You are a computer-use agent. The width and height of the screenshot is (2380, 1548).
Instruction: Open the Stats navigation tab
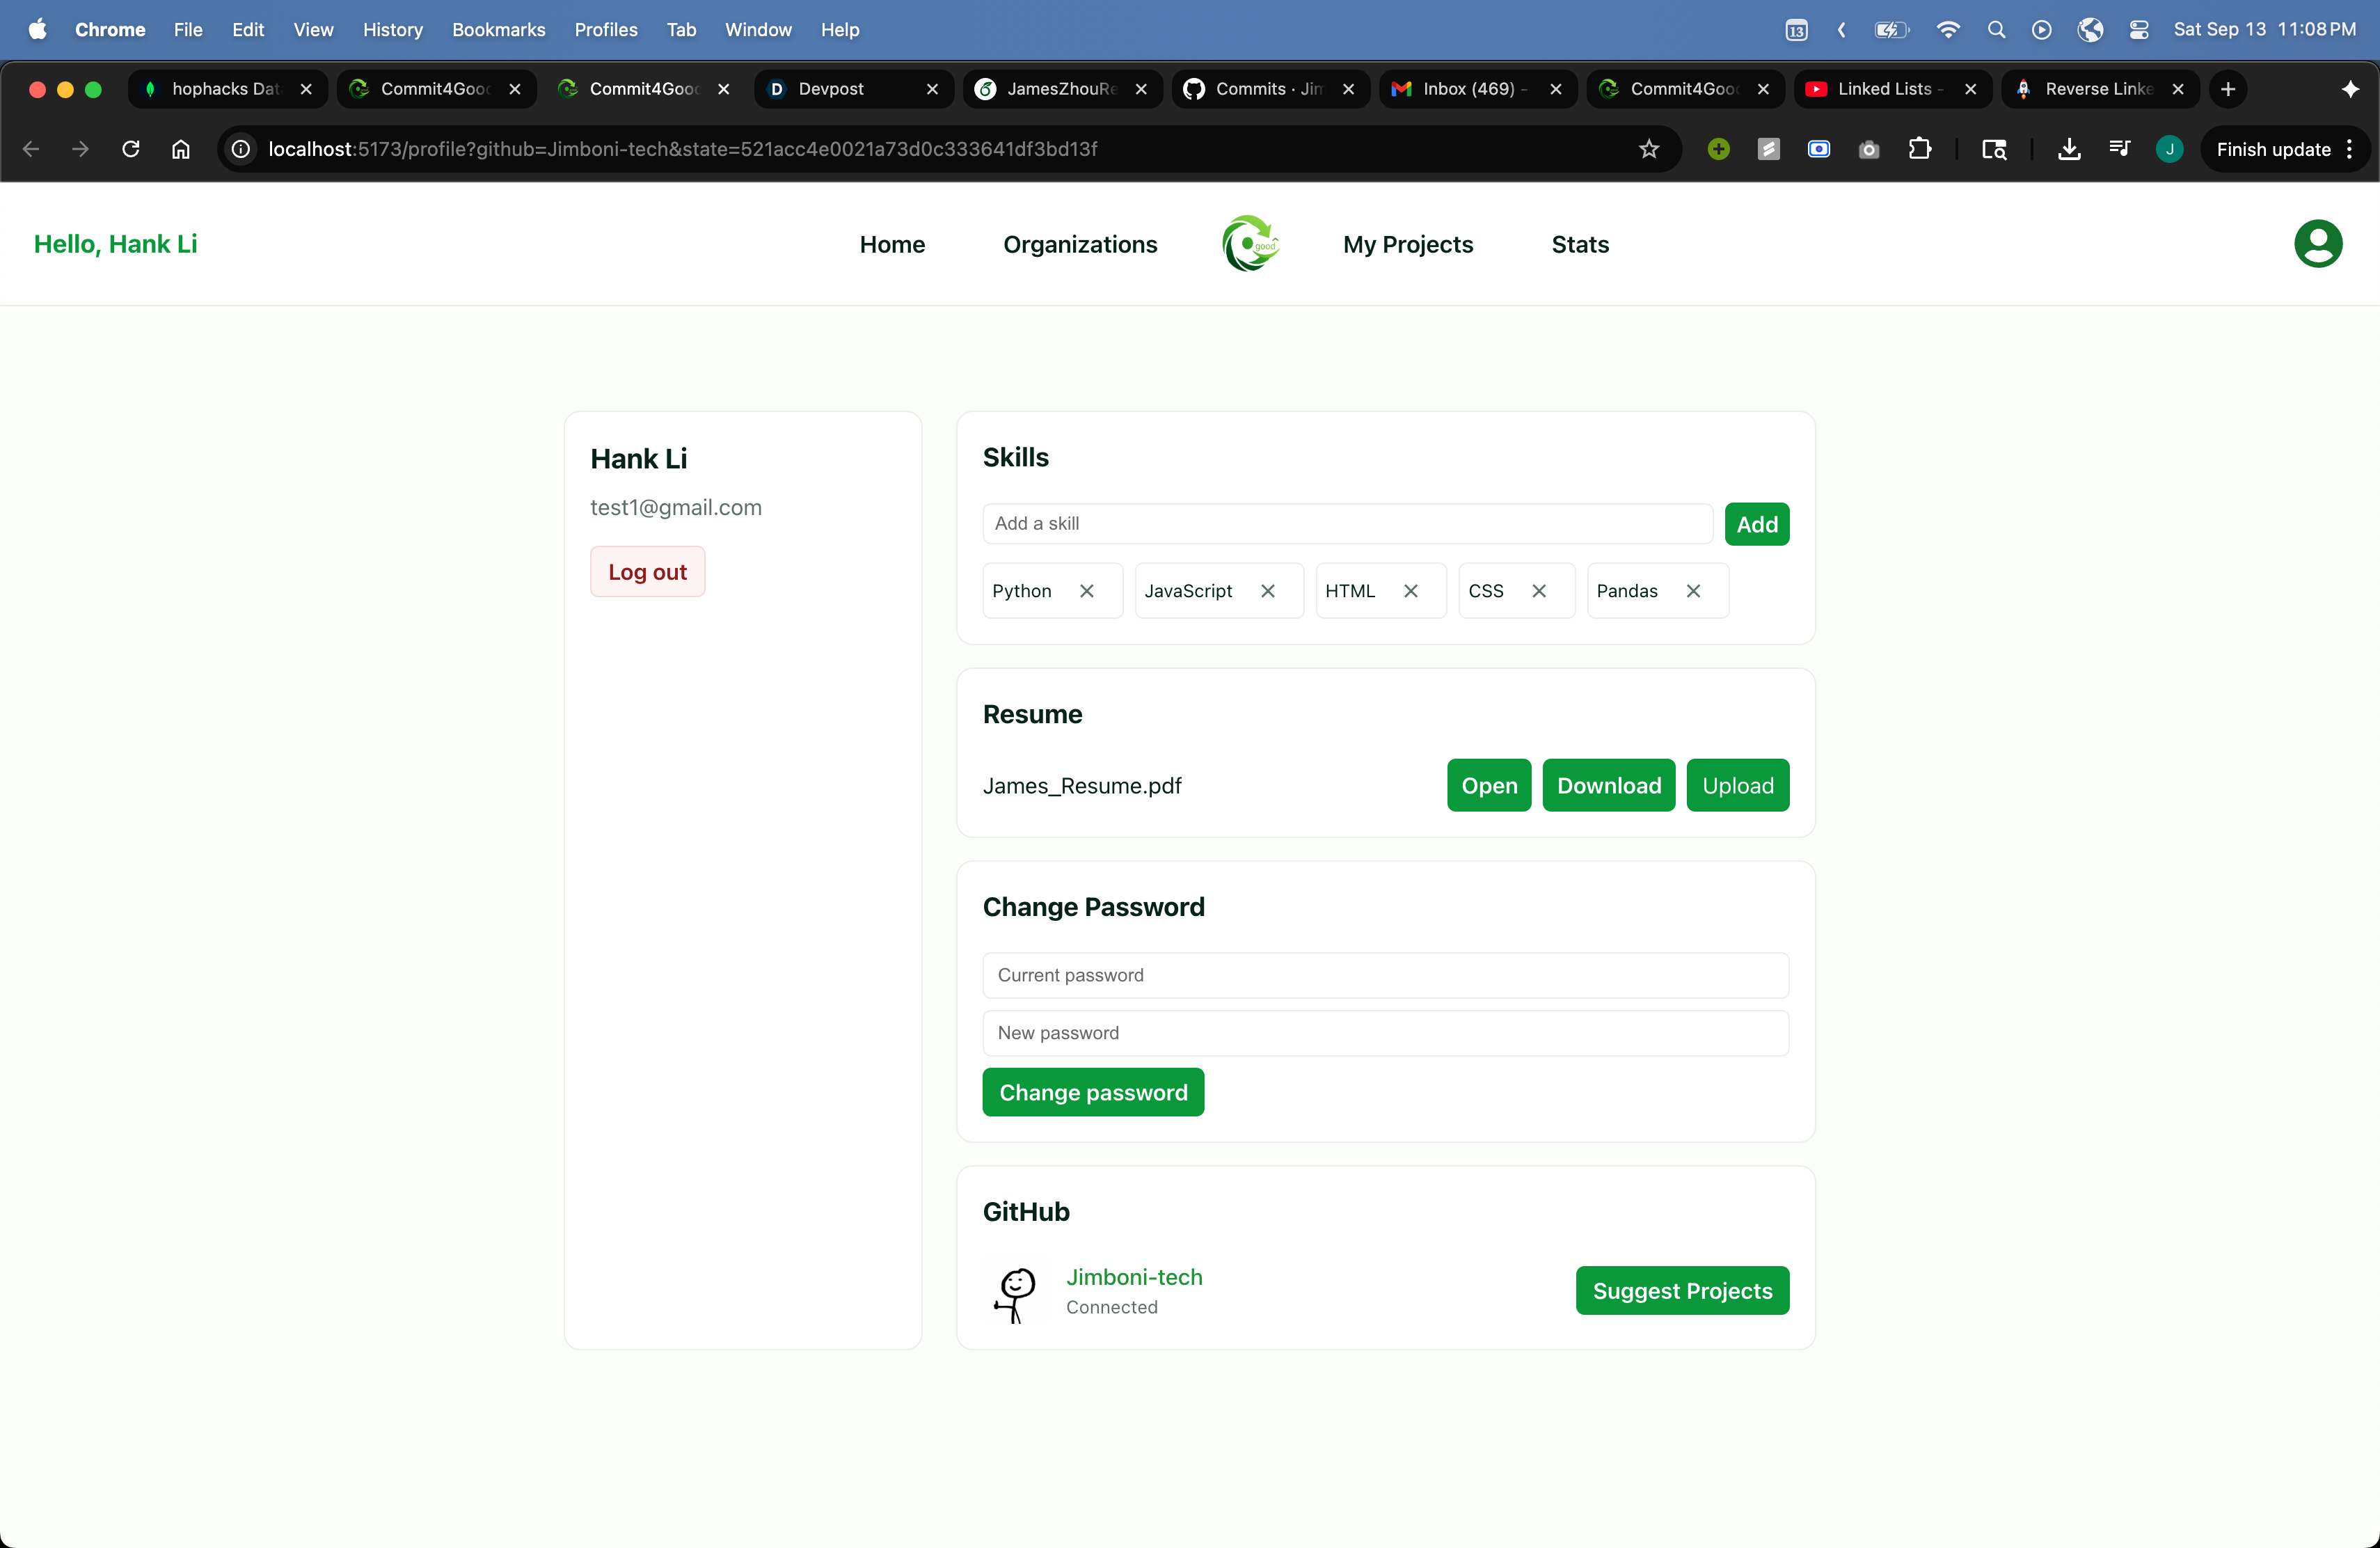(1579, 244)
